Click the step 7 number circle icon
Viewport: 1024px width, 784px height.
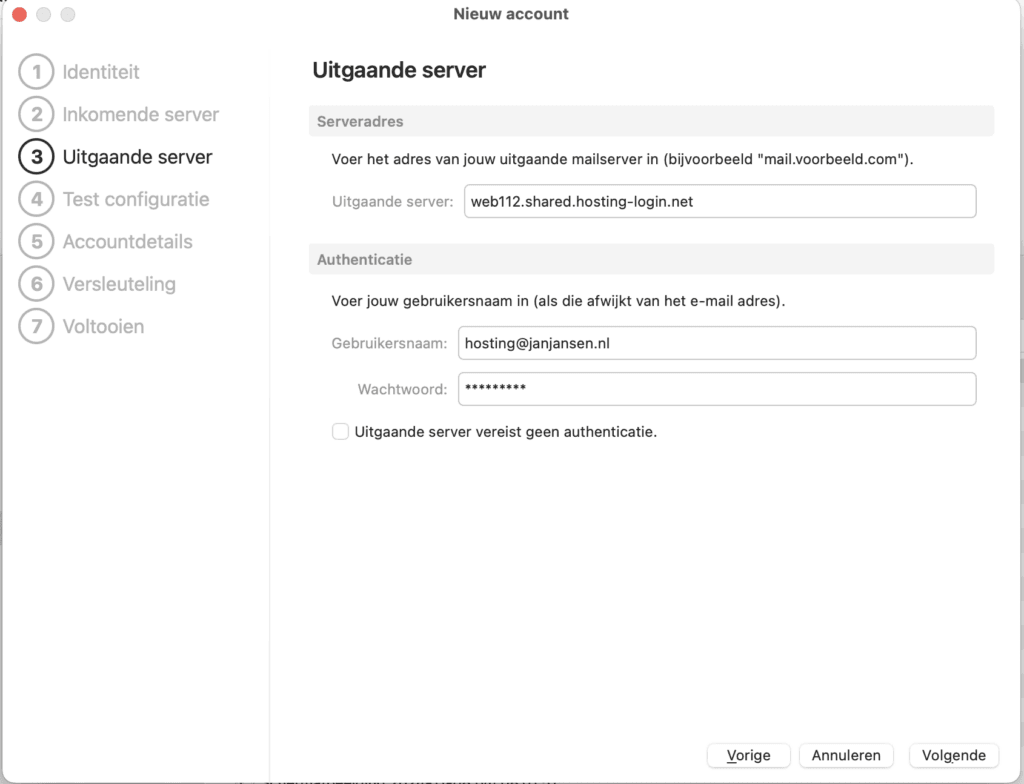tap(36, 326)
